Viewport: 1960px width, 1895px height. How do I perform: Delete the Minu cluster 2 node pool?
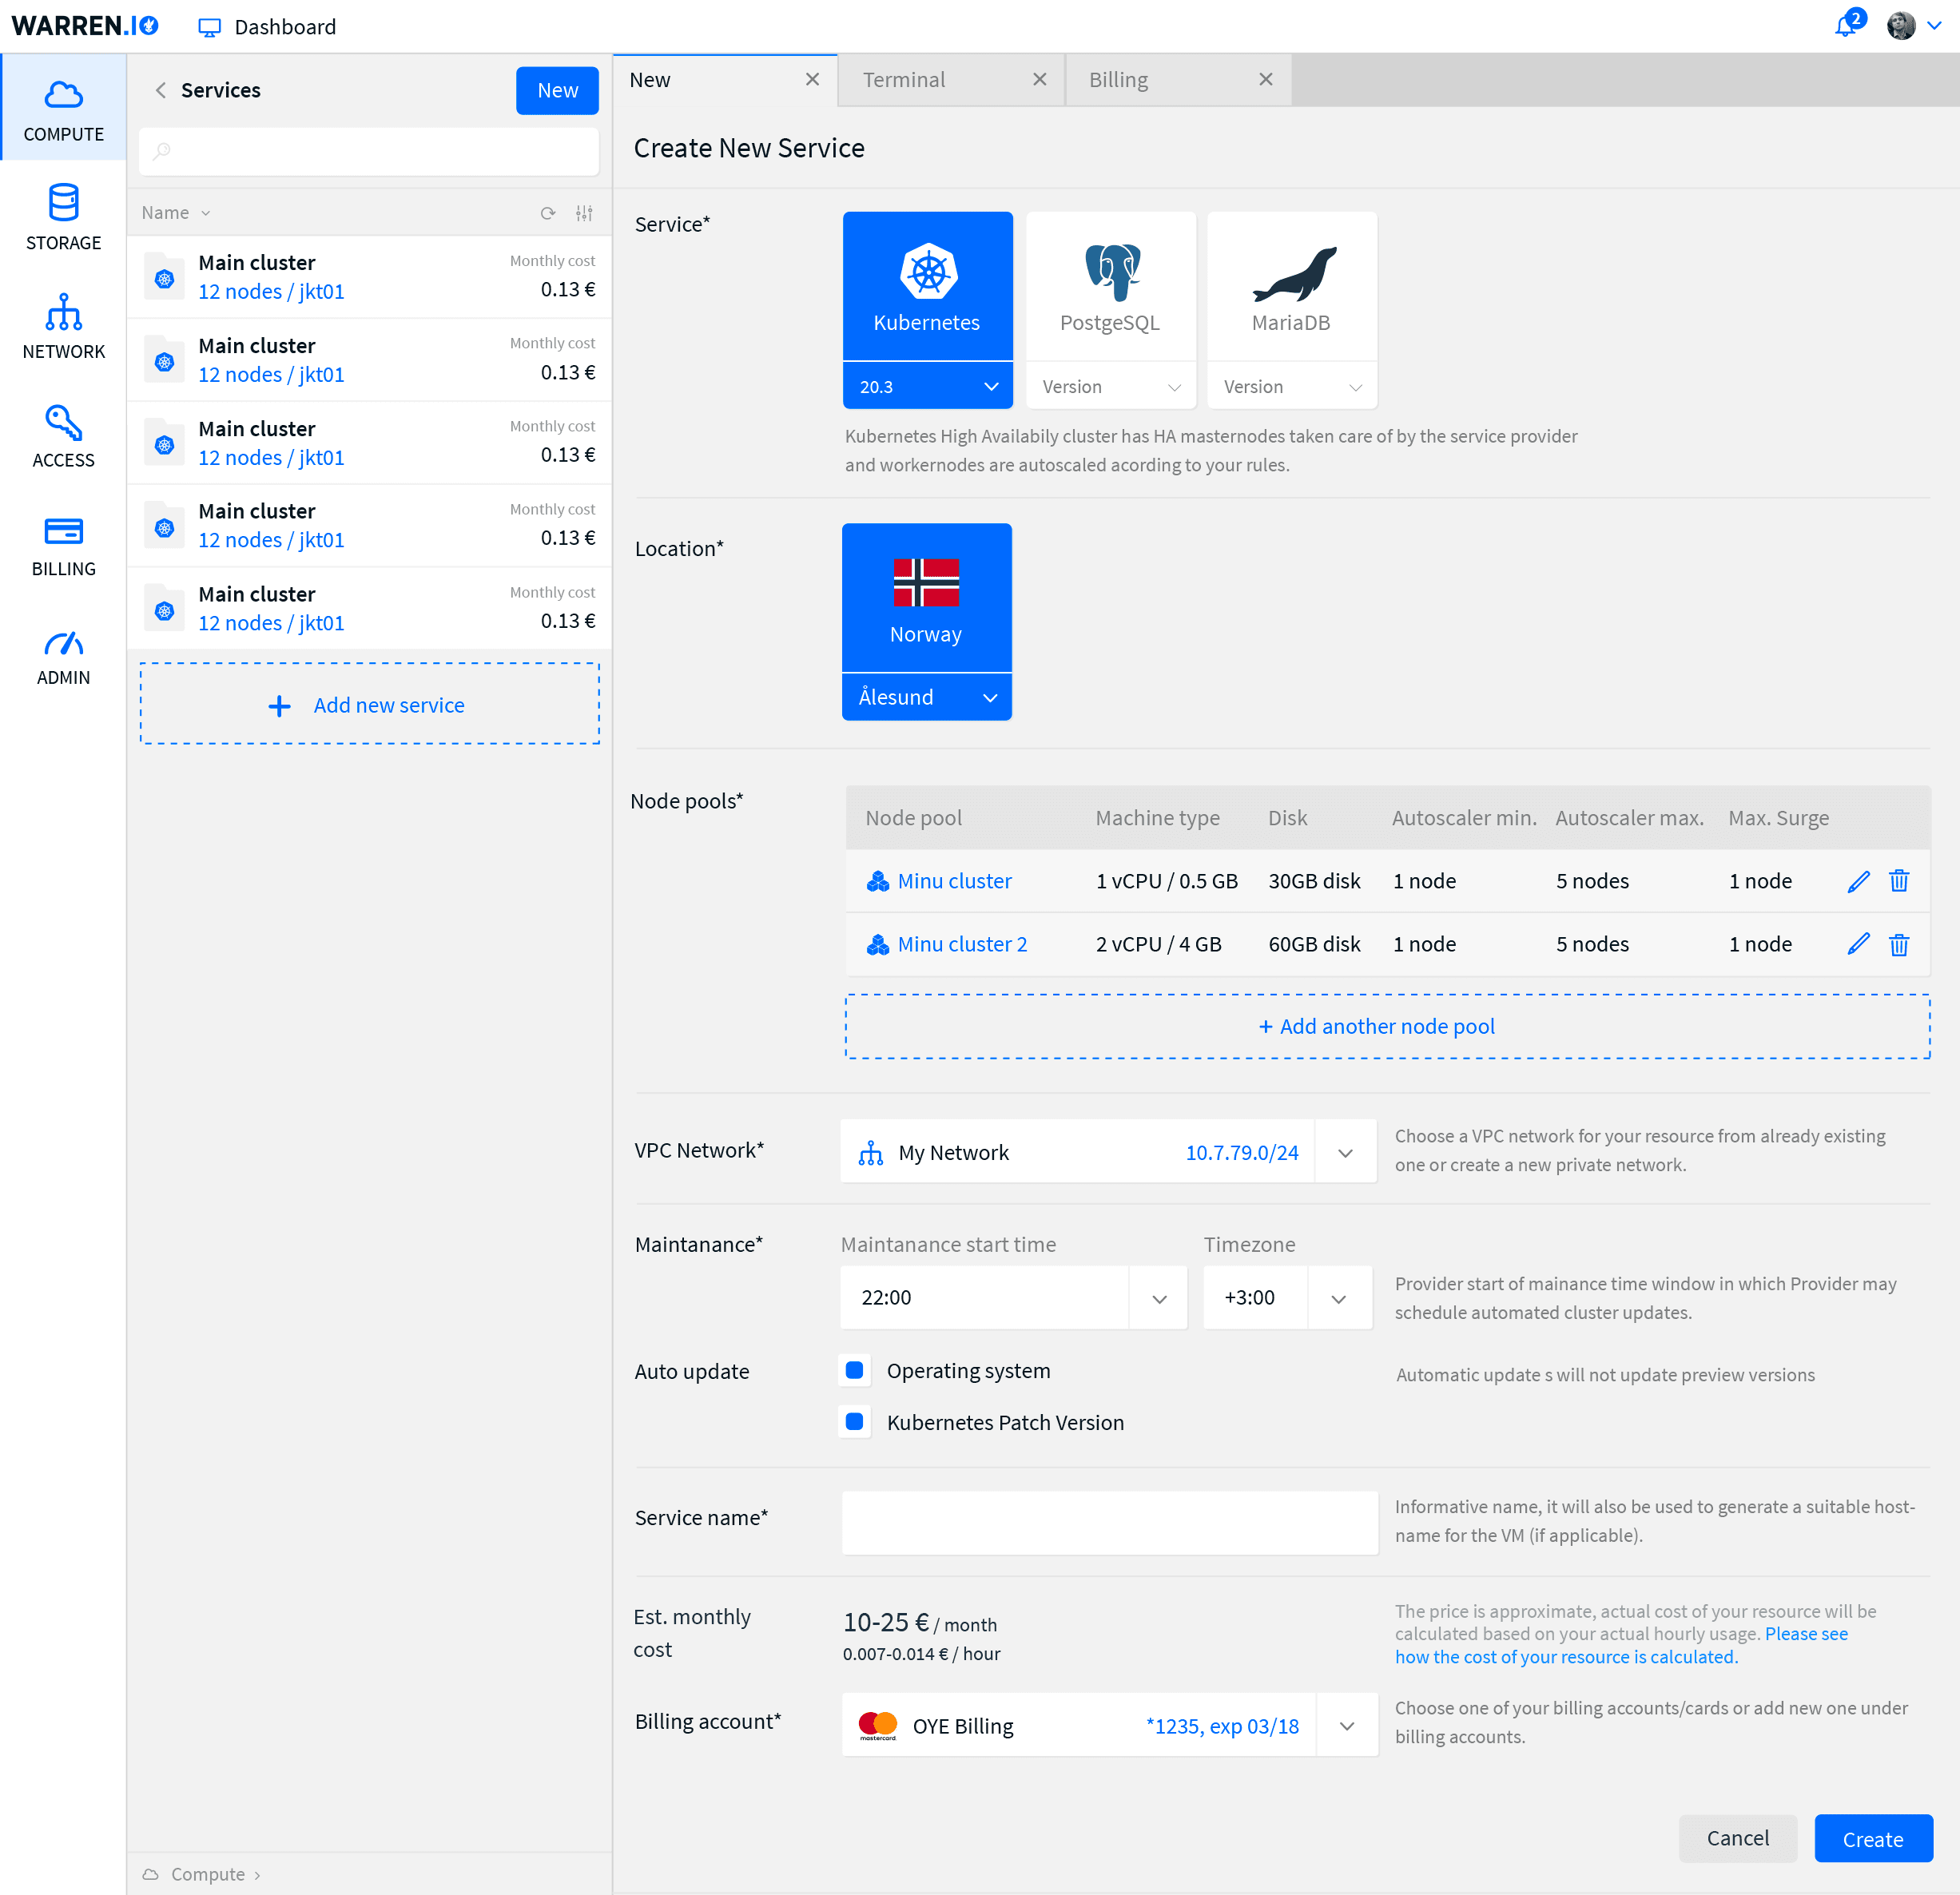[x=1898, y=944]
